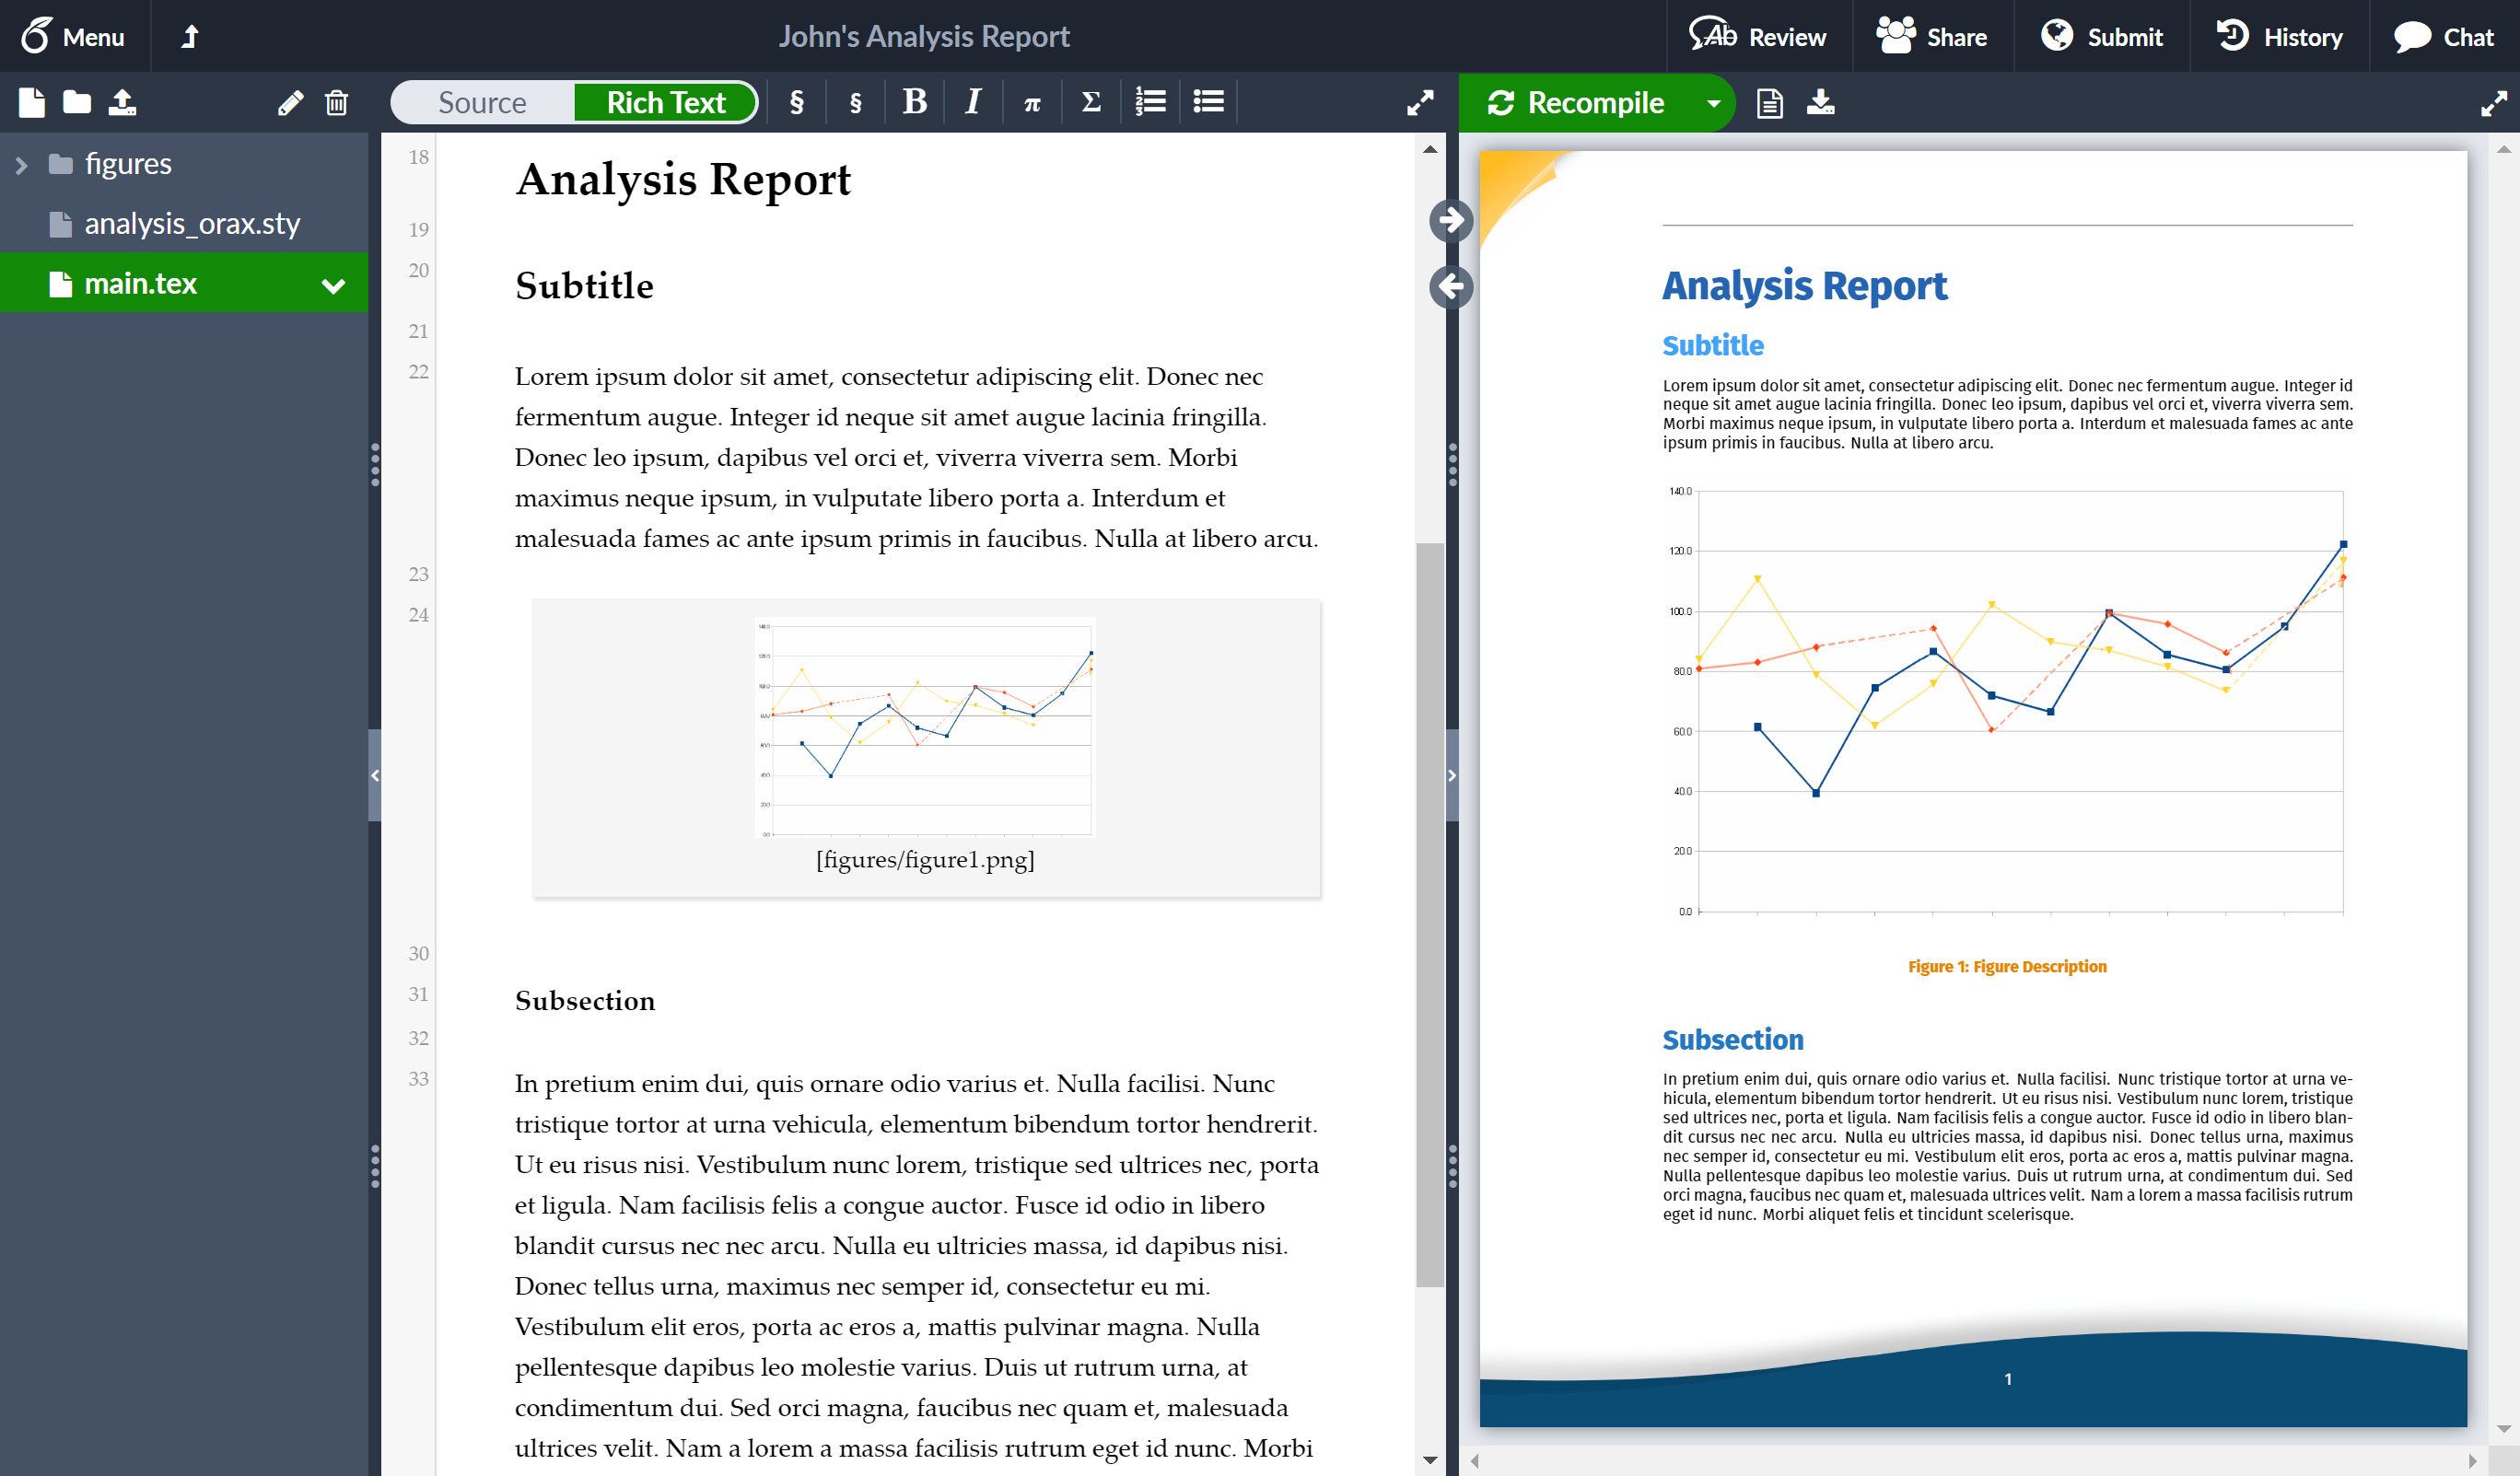
Task: Toggle to Rich Text editing mode
Action: tap(664, 102)
